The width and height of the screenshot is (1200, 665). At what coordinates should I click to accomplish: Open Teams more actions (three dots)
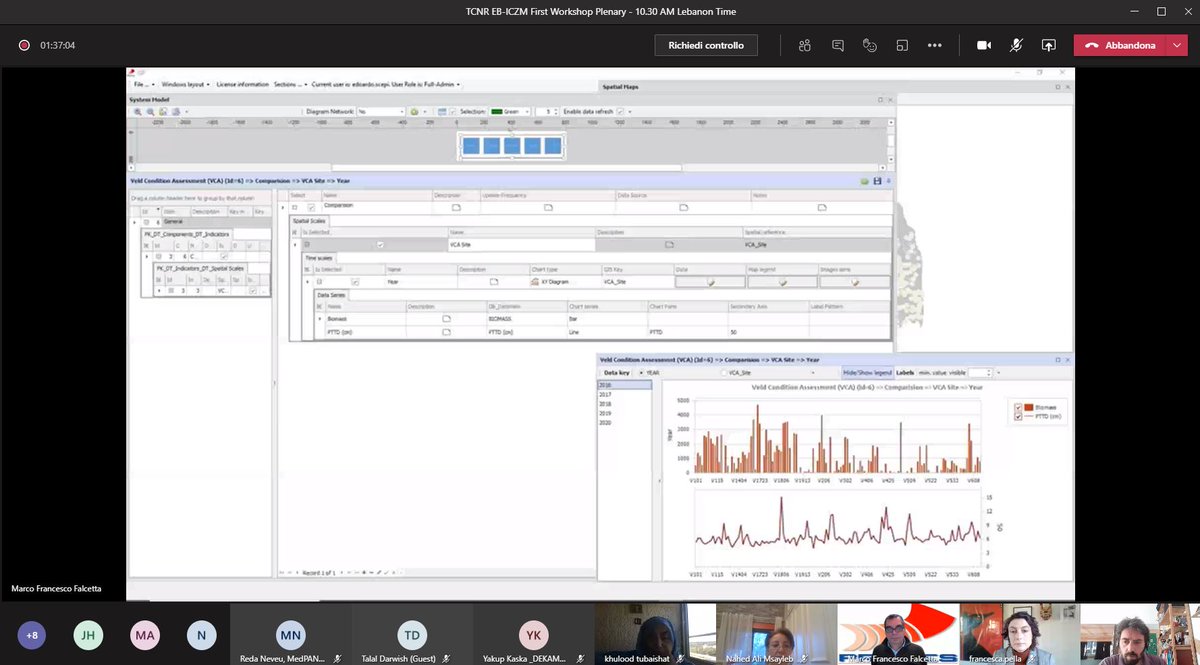point(935,45)
